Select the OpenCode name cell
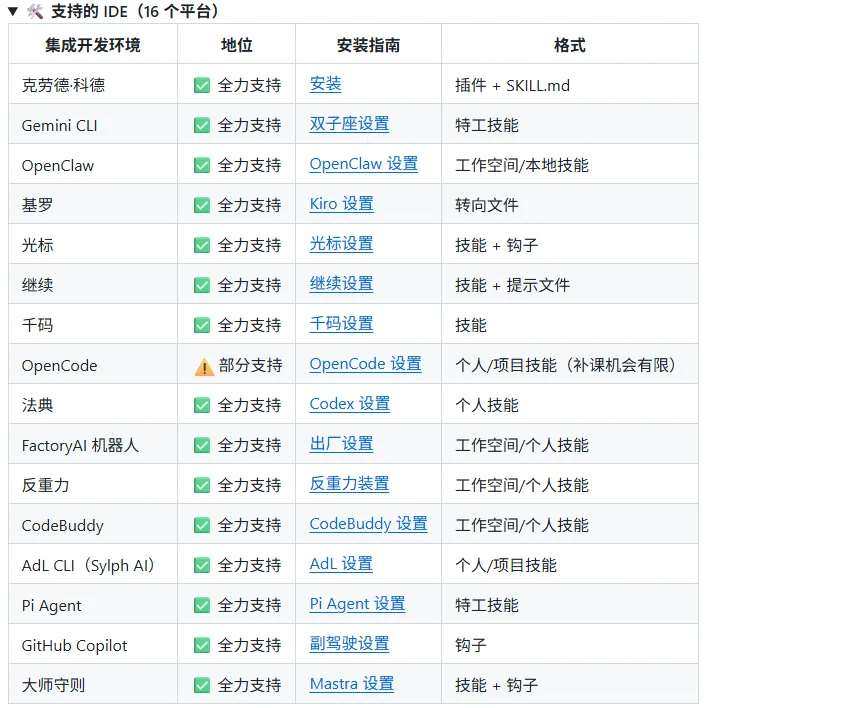The height and width of the screenshot is (708, 860). point(93,365)
